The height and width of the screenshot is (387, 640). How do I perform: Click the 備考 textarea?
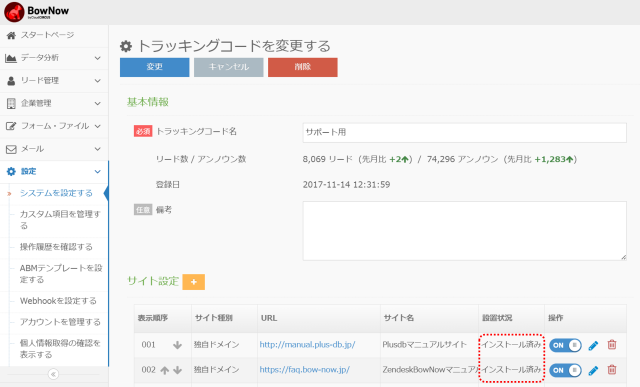click(464, 231)
